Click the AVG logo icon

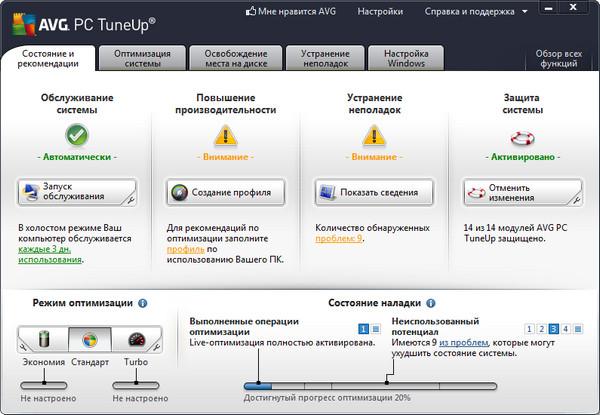24,25
